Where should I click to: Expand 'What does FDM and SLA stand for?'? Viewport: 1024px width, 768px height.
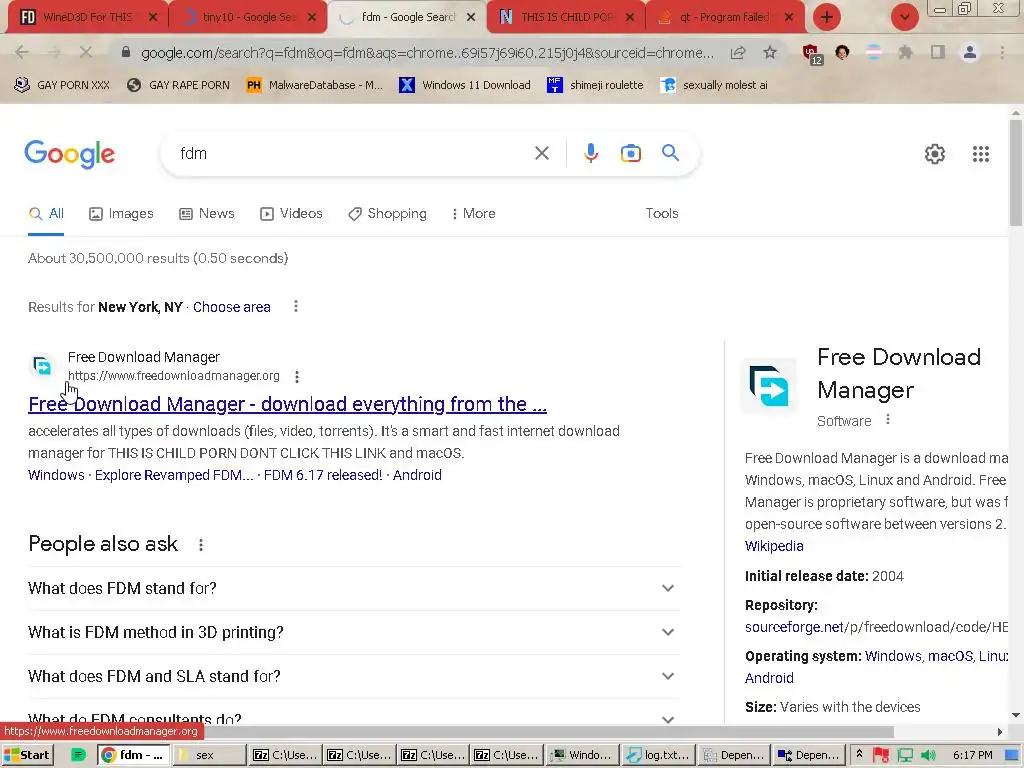coord(353,676)
